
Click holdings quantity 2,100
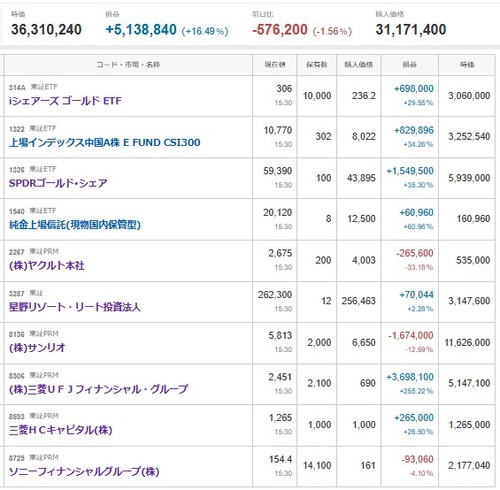[319, 384]
